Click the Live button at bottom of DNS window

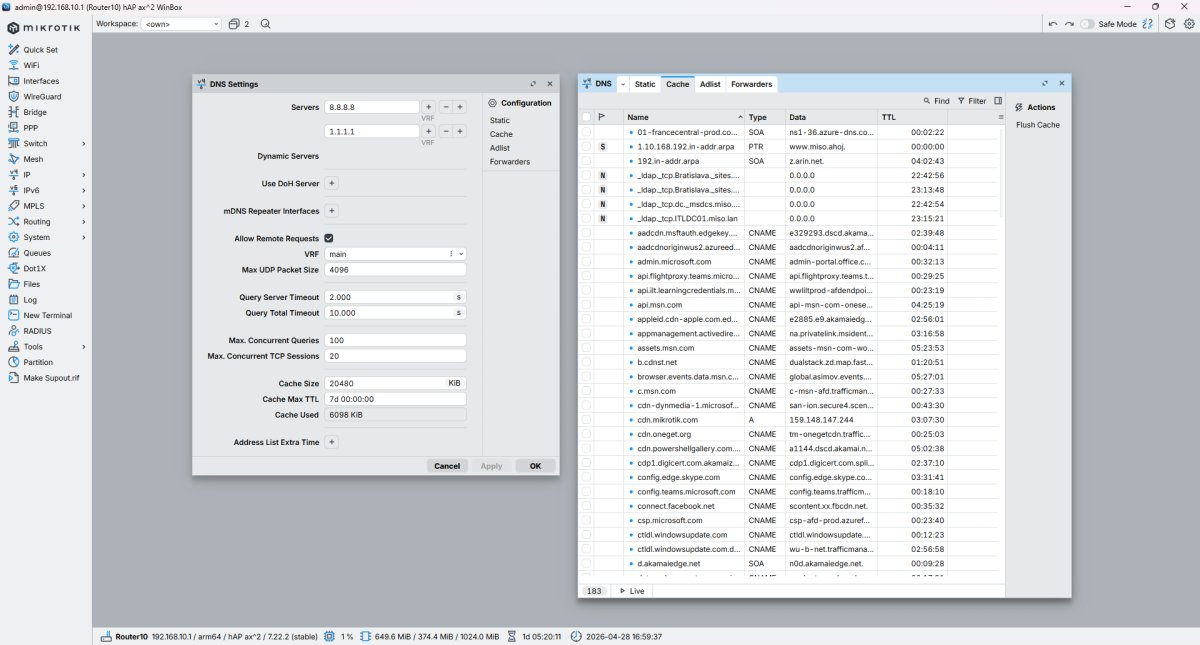(631, 591)
